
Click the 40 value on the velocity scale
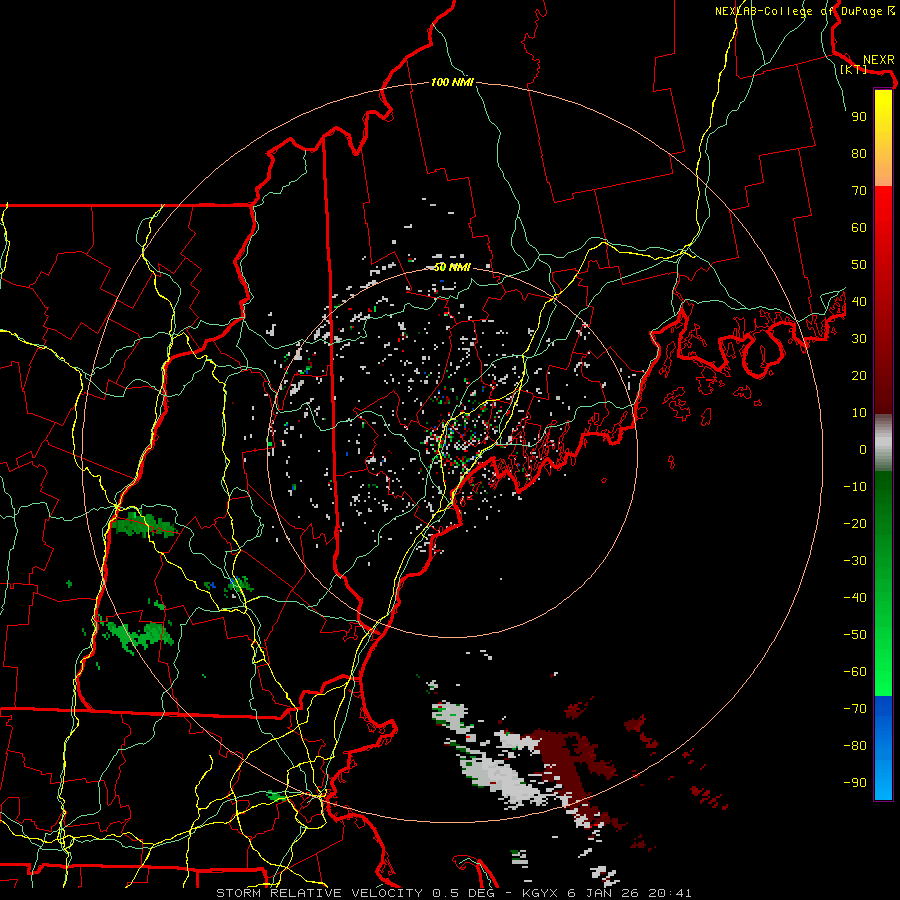859,301
